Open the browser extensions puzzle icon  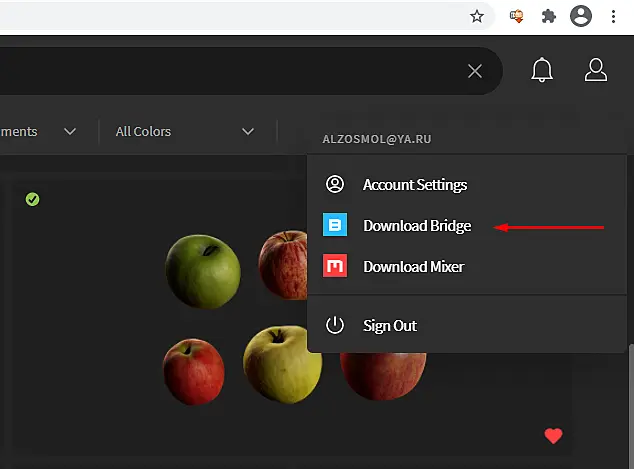548,17
